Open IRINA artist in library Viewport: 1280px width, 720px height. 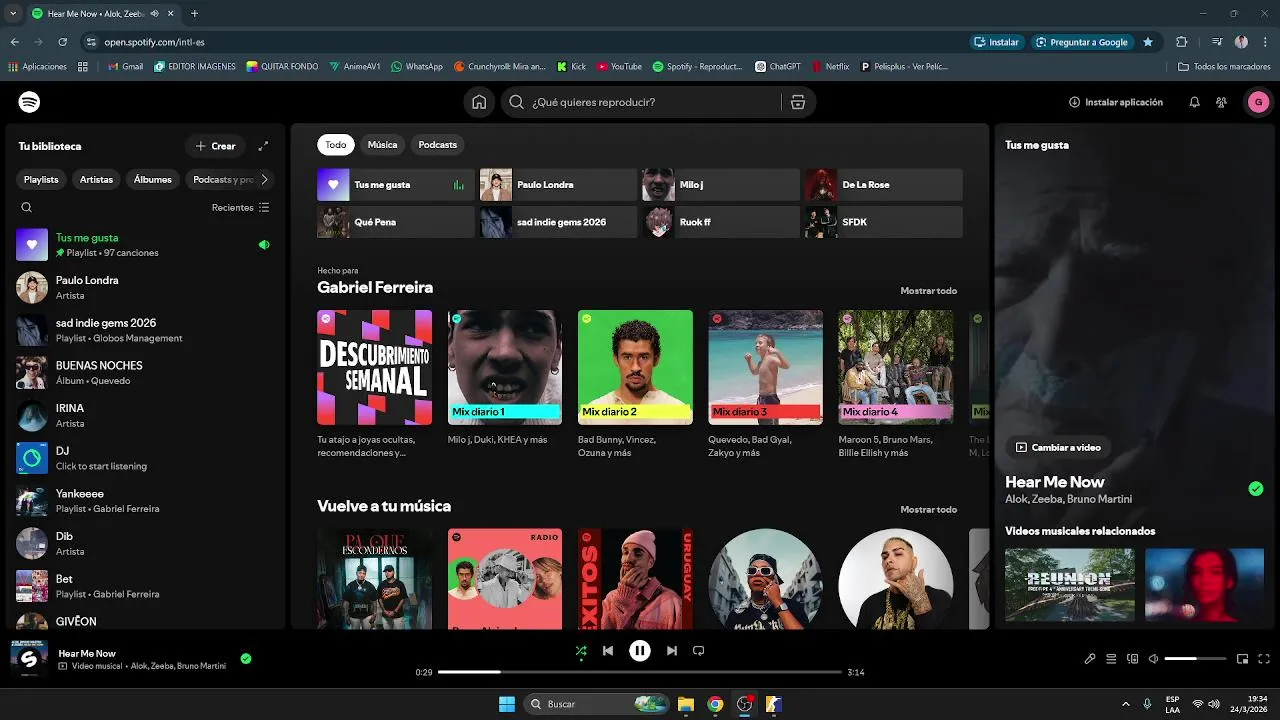145,416
